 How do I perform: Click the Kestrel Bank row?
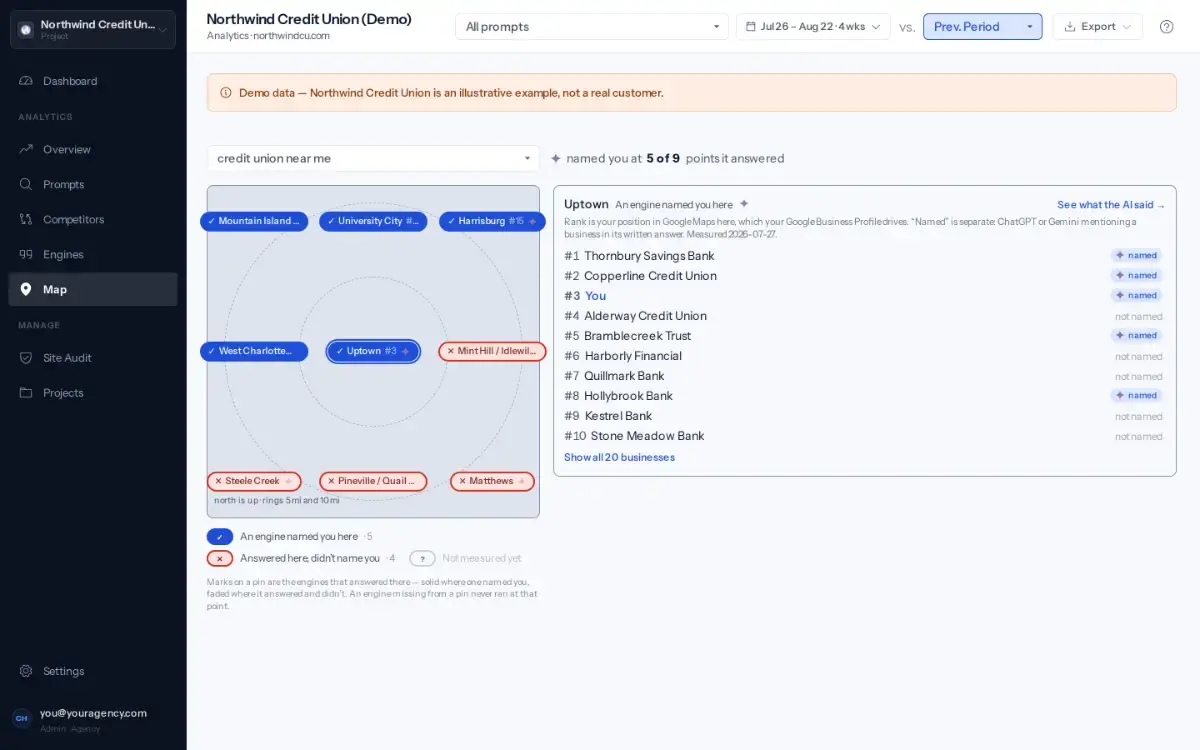pos(864,416)
